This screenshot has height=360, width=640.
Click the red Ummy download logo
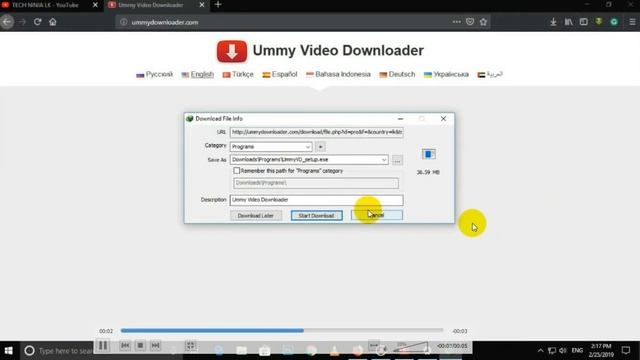(x=232, y=51)
